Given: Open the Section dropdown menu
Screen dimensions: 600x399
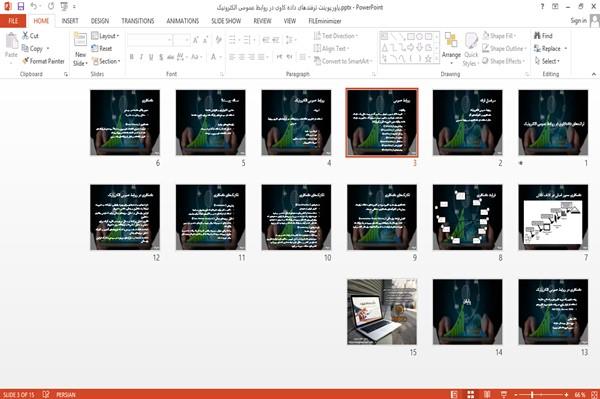Looking at the screenshot, I should coord(106,61).
